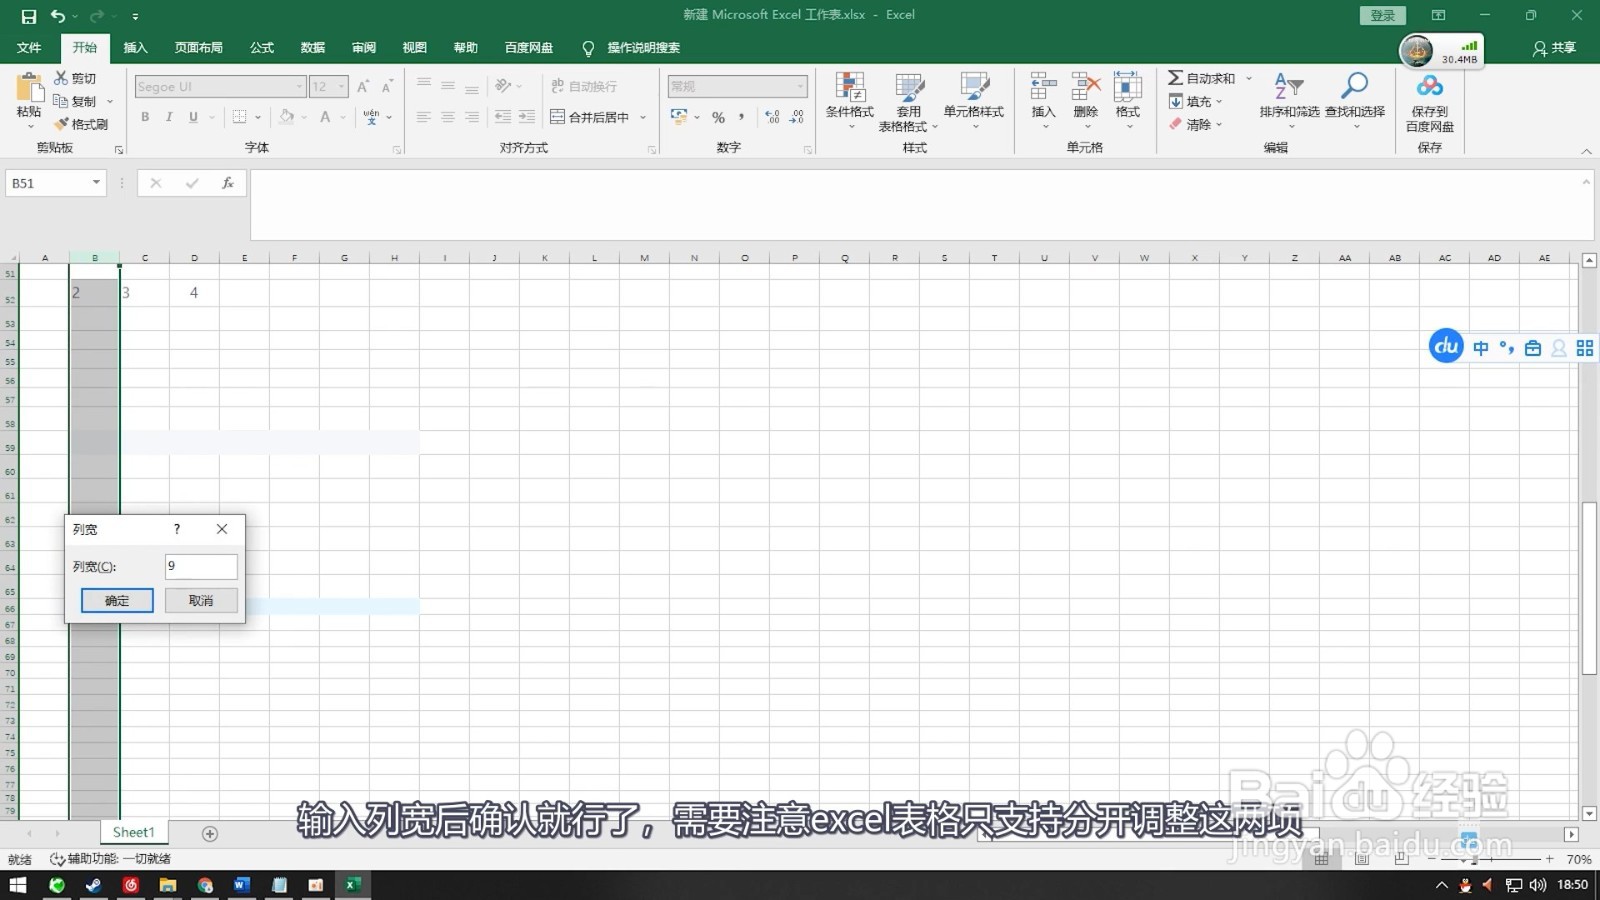Toggle Wrap Text (自动换行)
1600x900 pixels.
(584, 87)
